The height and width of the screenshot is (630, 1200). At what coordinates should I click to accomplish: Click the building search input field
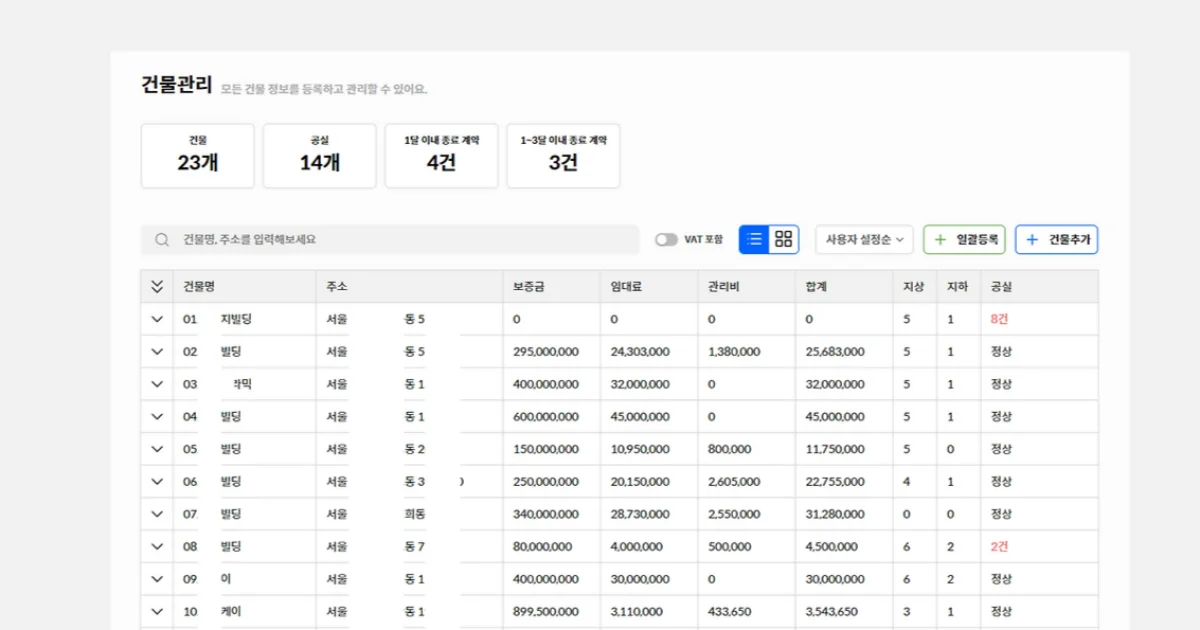(x=390, y=239)
